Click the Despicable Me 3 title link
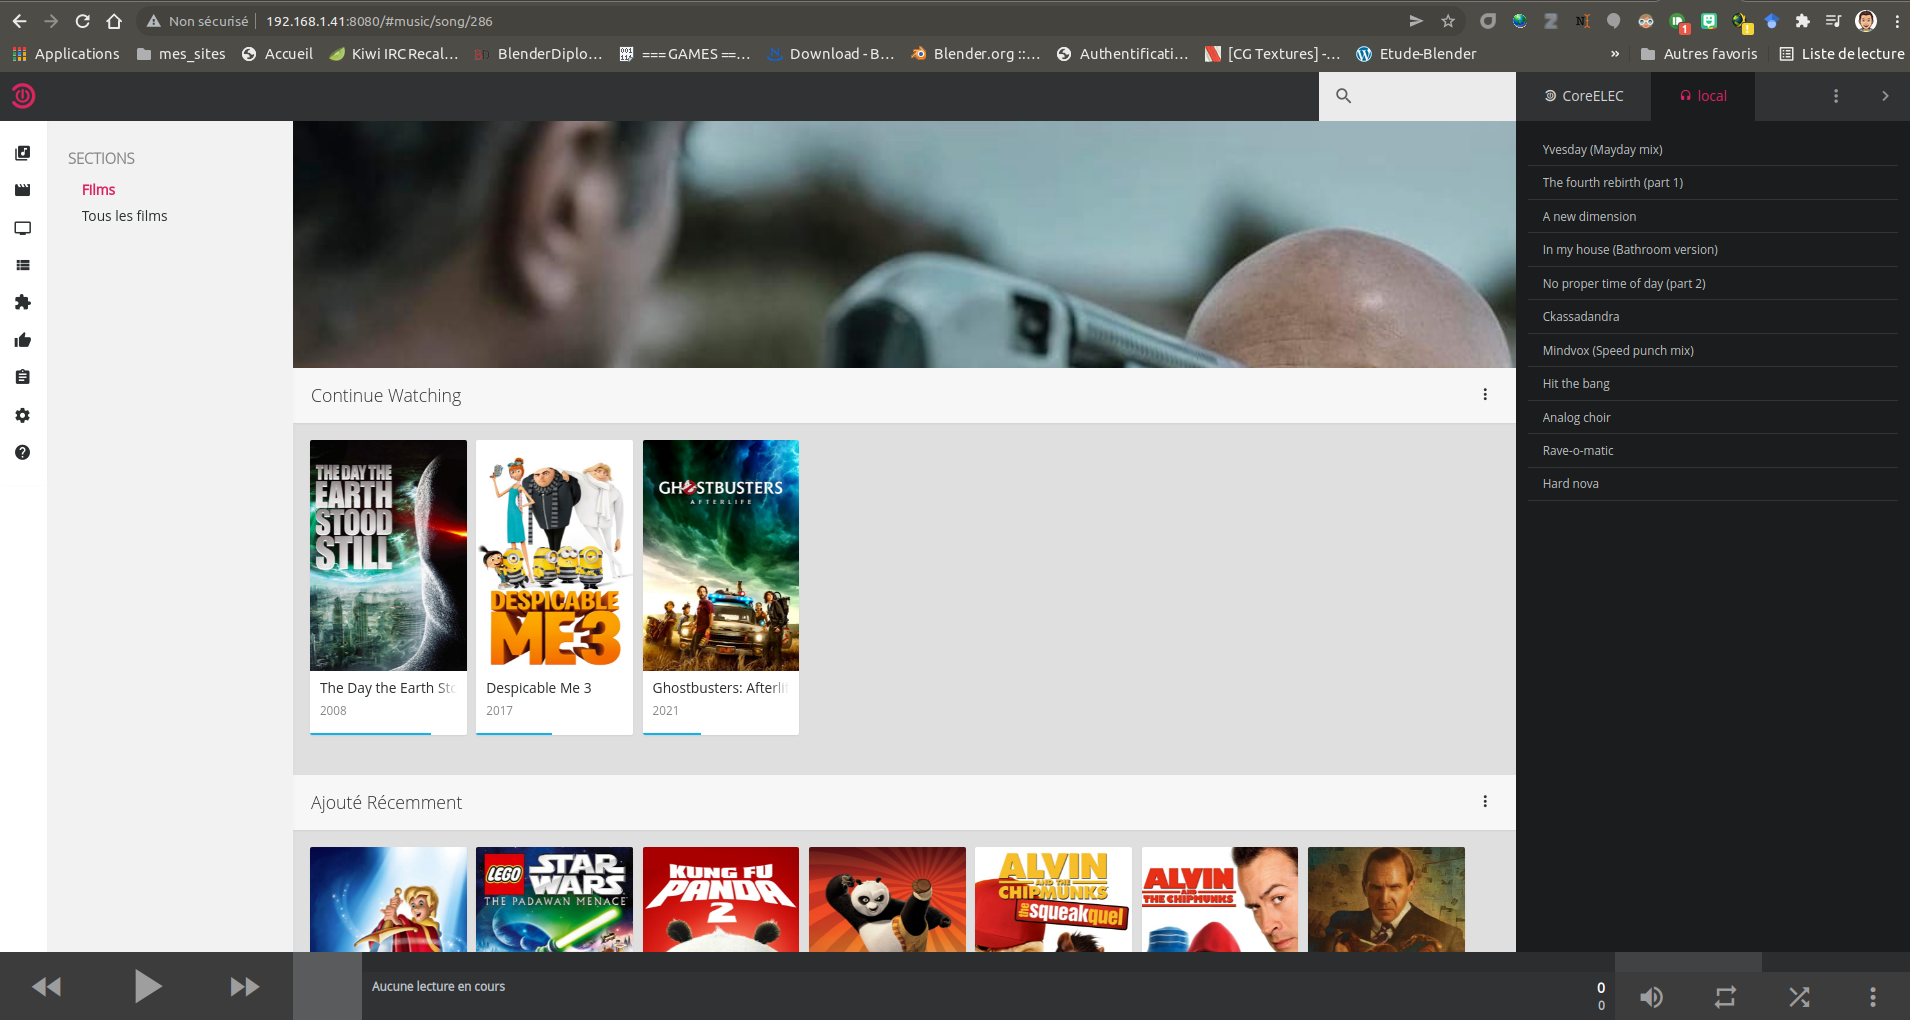Screen dimensions: 1910x1020 [x=539, y=688]
